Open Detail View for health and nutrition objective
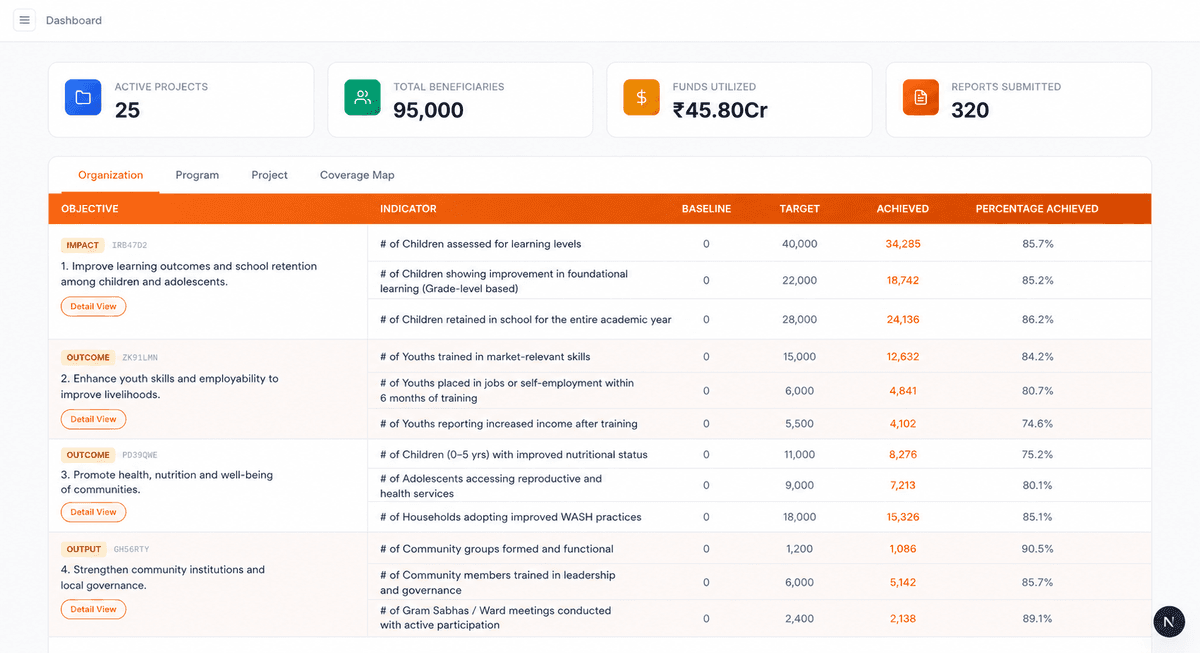Viewport: 1200px width, 653px height. (93, 512)
